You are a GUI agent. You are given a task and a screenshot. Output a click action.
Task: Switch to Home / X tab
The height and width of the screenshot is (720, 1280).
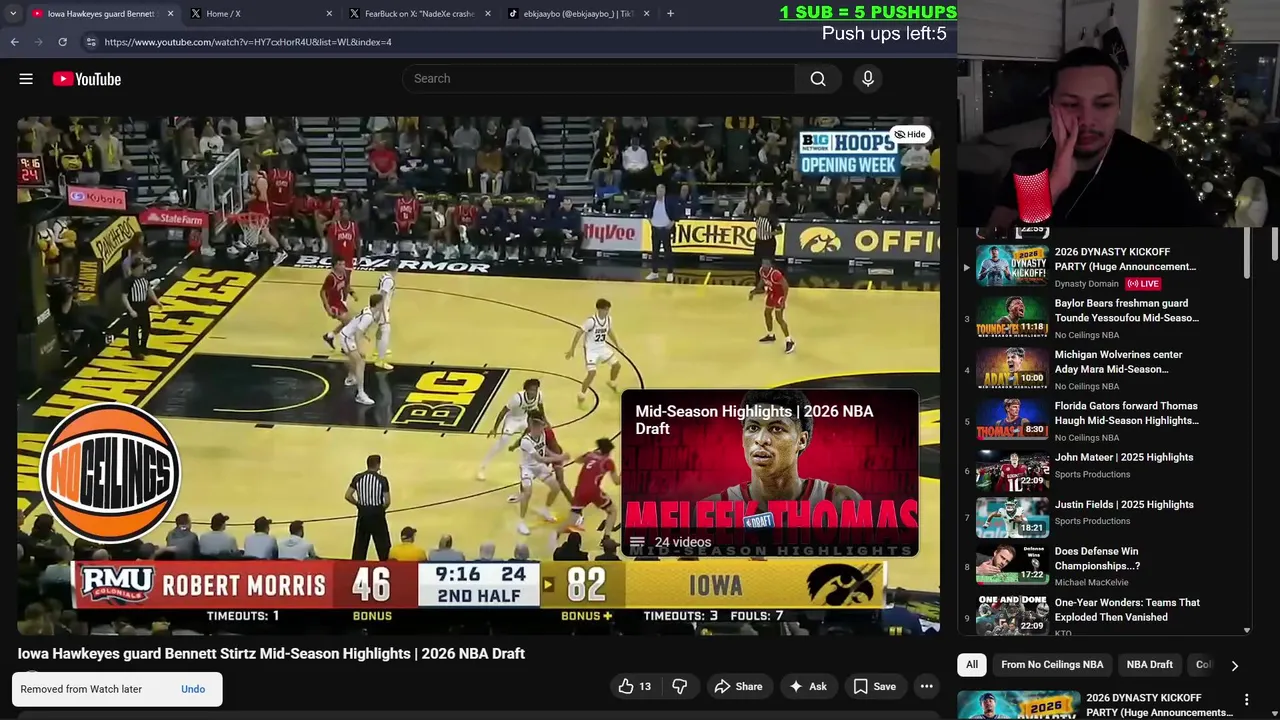pyautogui.click(x=258, y=14)
